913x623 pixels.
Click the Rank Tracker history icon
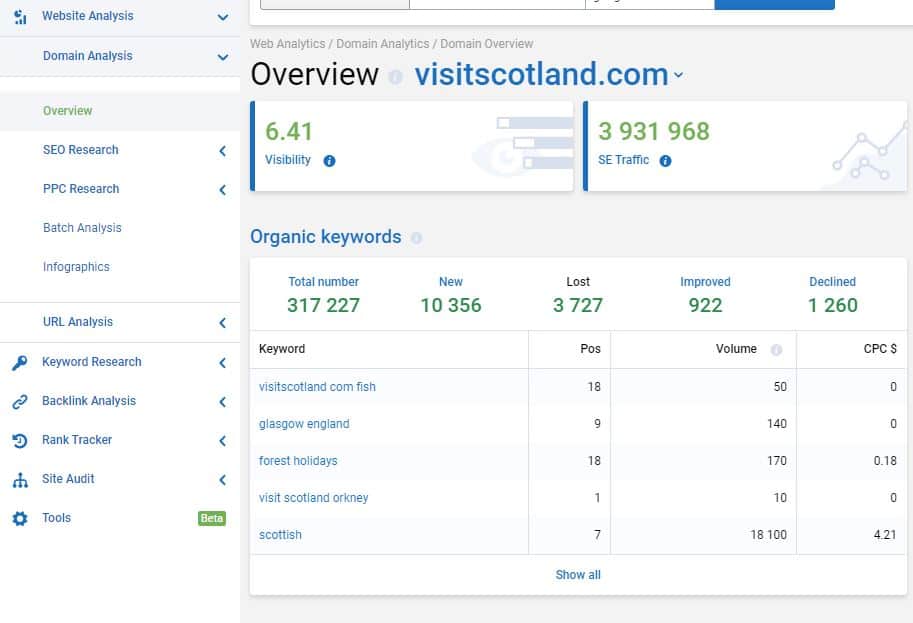coord(20,440)
